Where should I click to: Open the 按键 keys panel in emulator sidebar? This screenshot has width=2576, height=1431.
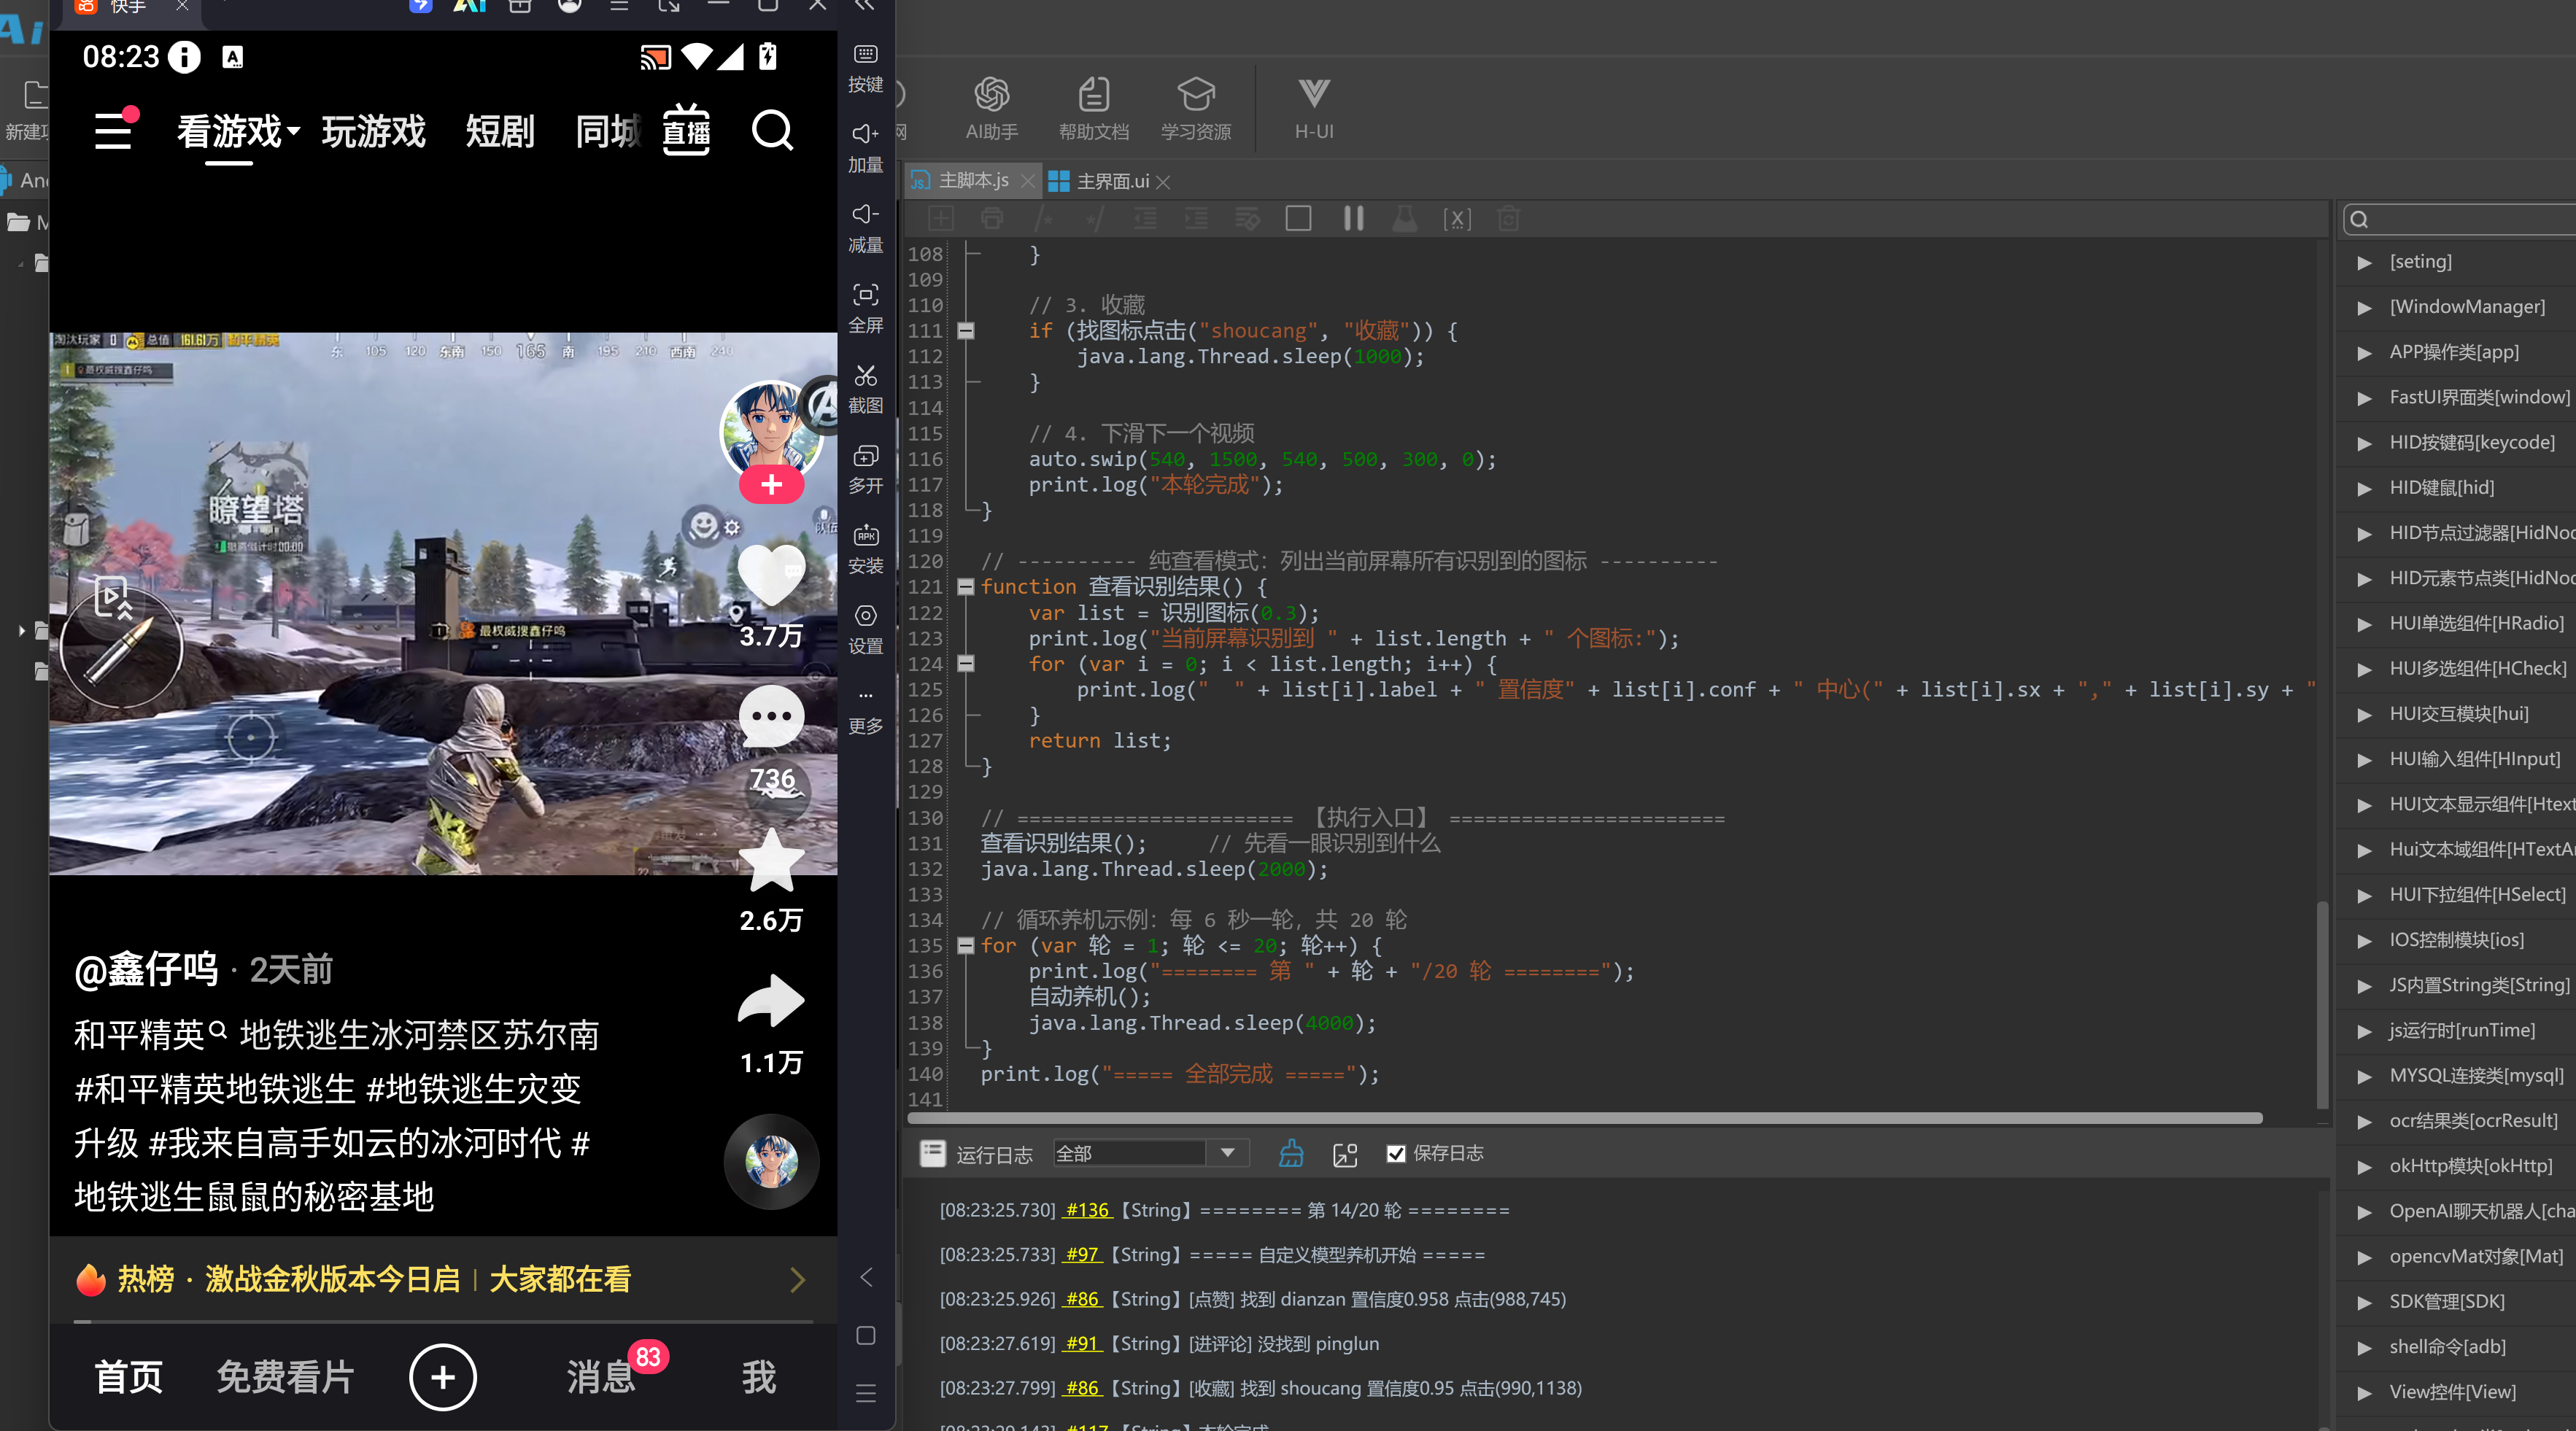865,68
